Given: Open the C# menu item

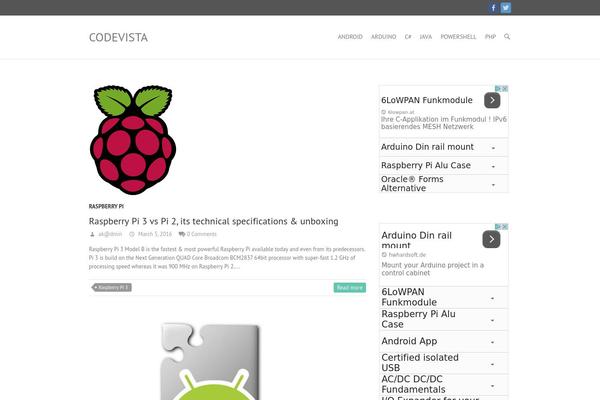Looking at the screenshot, I should 408,37.
